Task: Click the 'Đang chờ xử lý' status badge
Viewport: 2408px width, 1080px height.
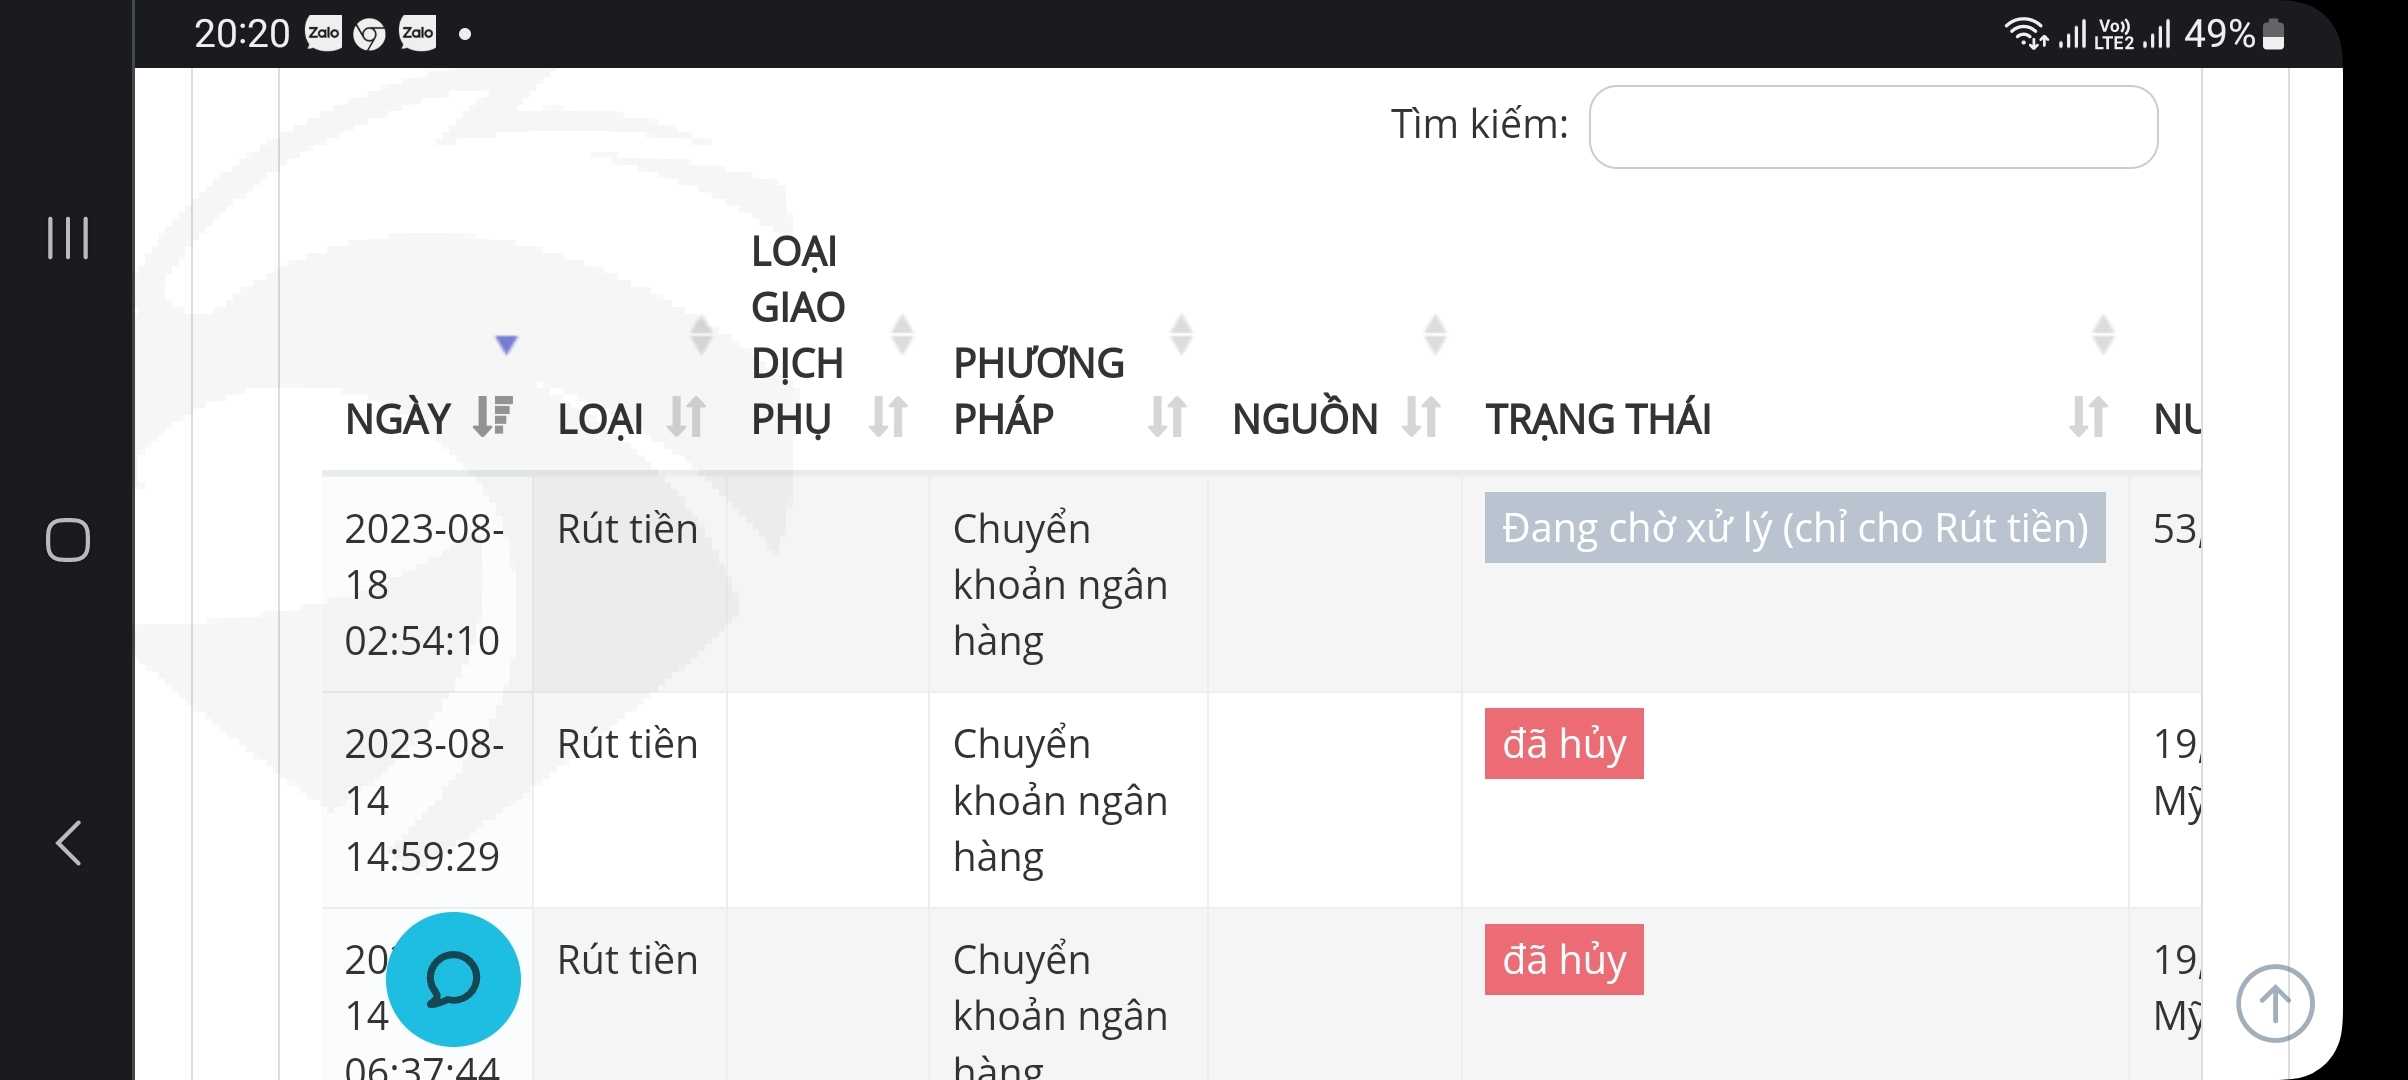Action: pyautogui.click(x=1794, y=528)
